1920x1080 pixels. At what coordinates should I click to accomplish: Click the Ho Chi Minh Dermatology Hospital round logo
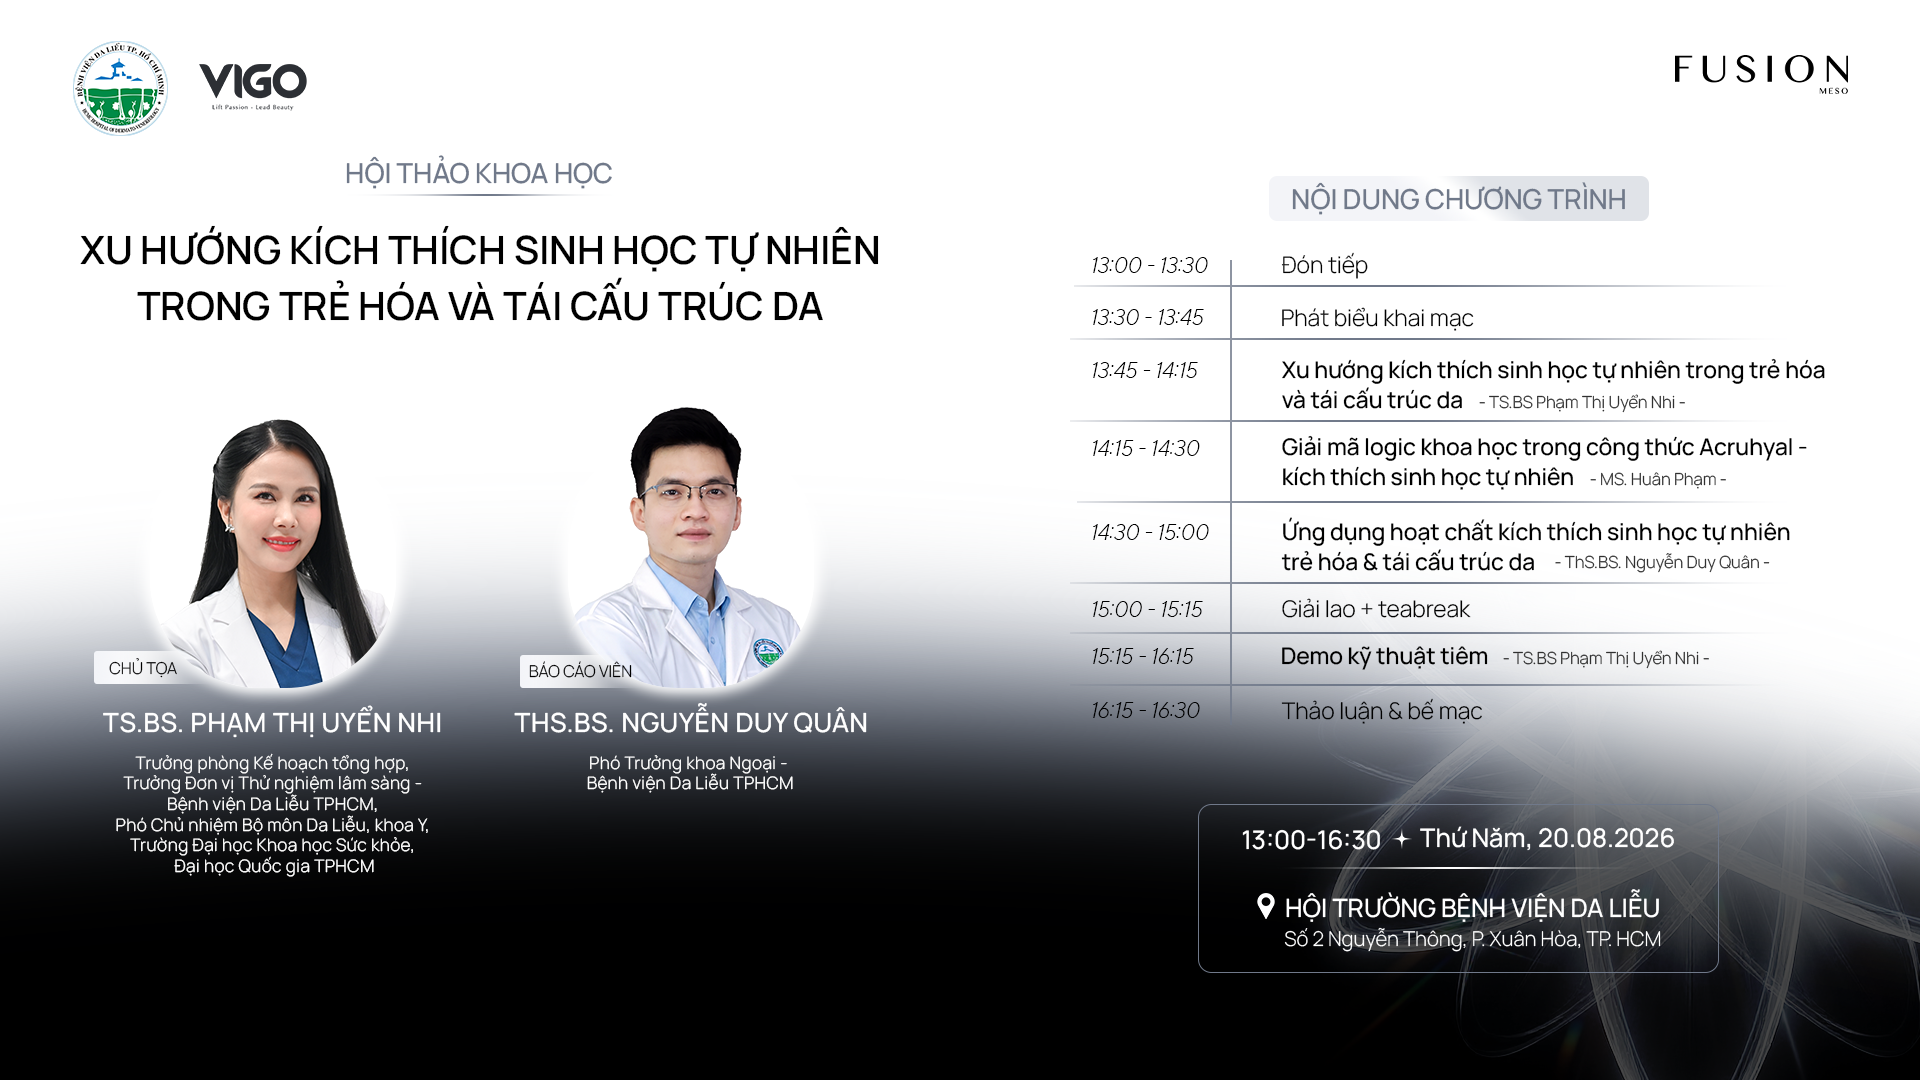pos(120,88)
